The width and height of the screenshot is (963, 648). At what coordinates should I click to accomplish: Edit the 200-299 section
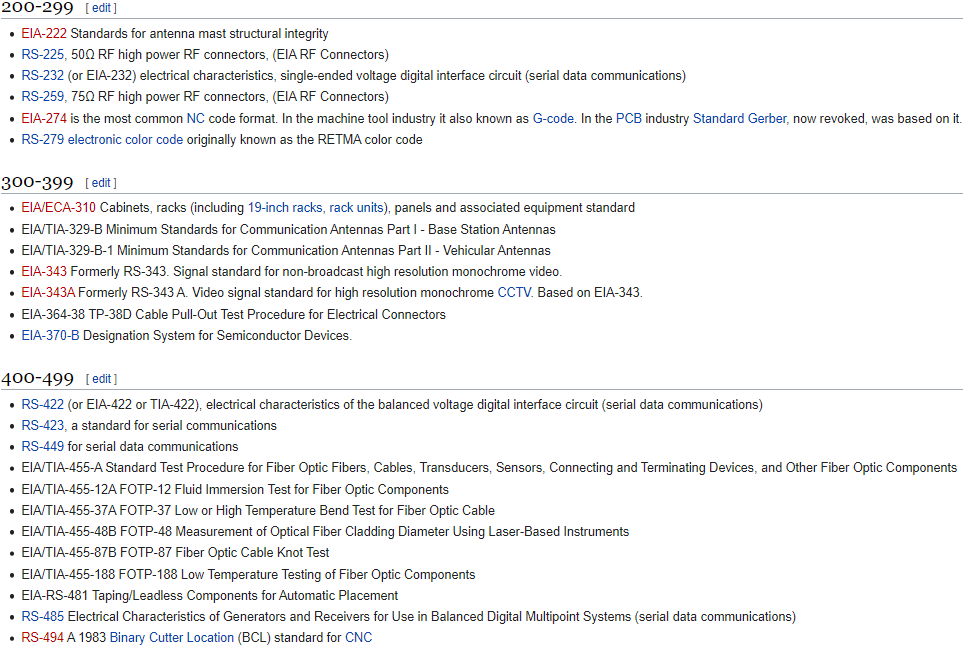point(101,8)
